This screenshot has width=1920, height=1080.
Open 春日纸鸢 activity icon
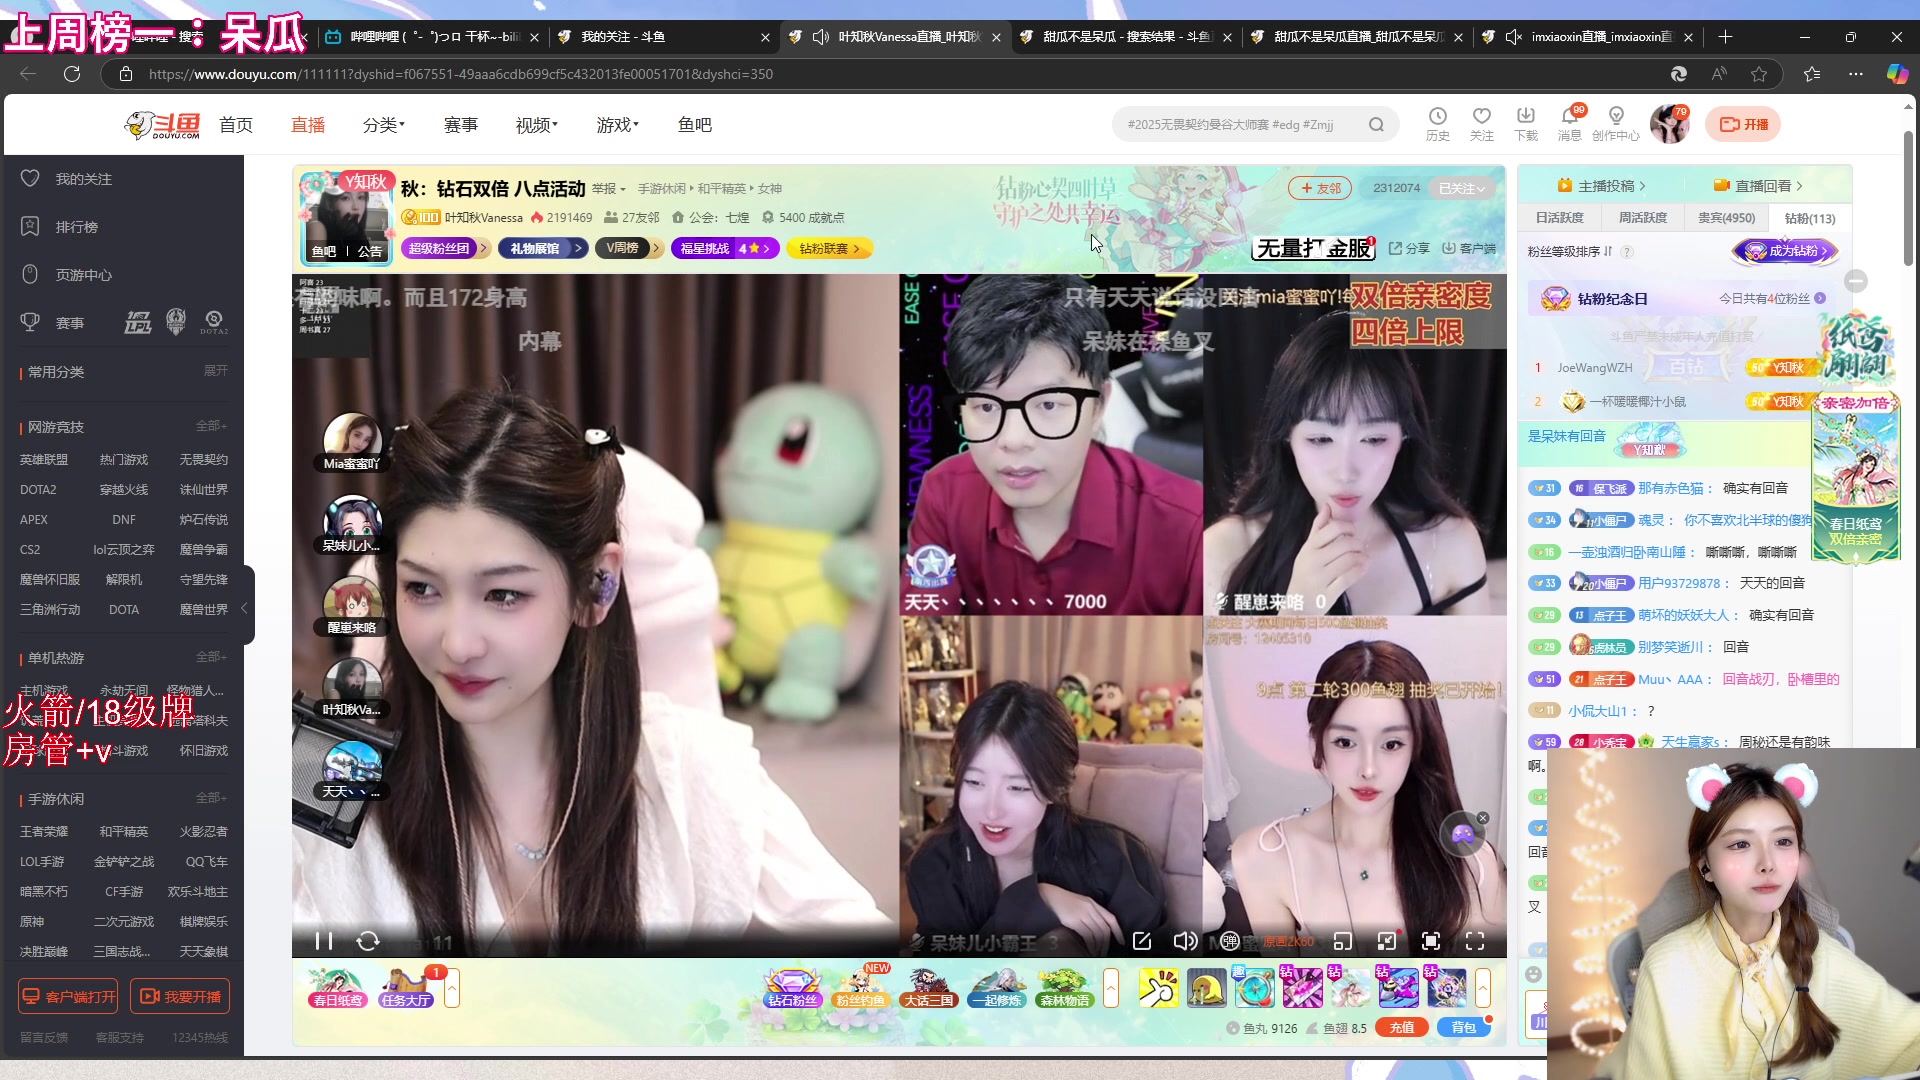tap(337, 987)
